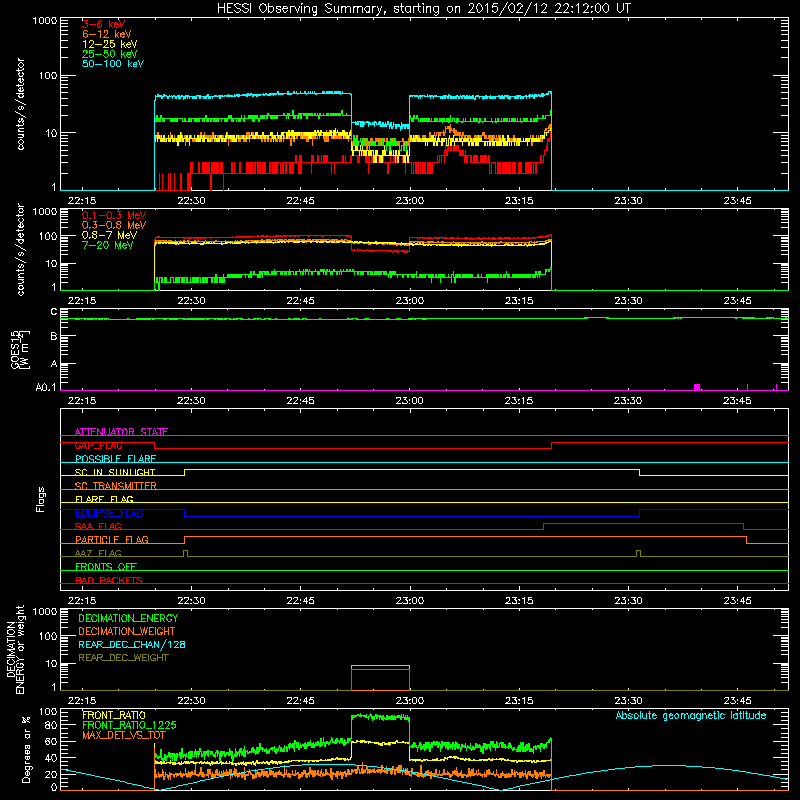Pick the "0.8-7 MeV" legend label
Image resolution: width=800 pixels, height=800 pixels.
click(x=110, y=235)
